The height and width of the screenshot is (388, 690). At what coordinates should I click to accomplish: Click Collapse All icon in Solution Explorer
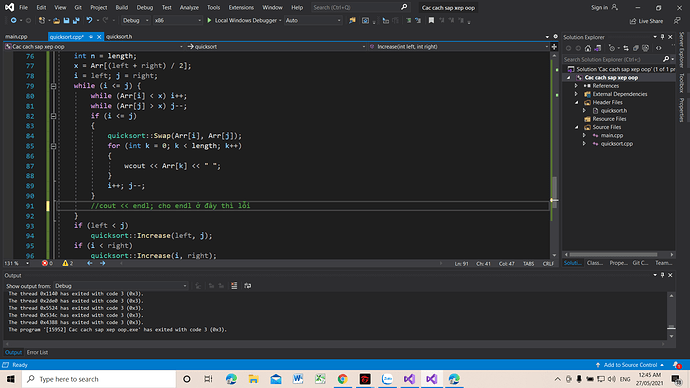point(636,48)
